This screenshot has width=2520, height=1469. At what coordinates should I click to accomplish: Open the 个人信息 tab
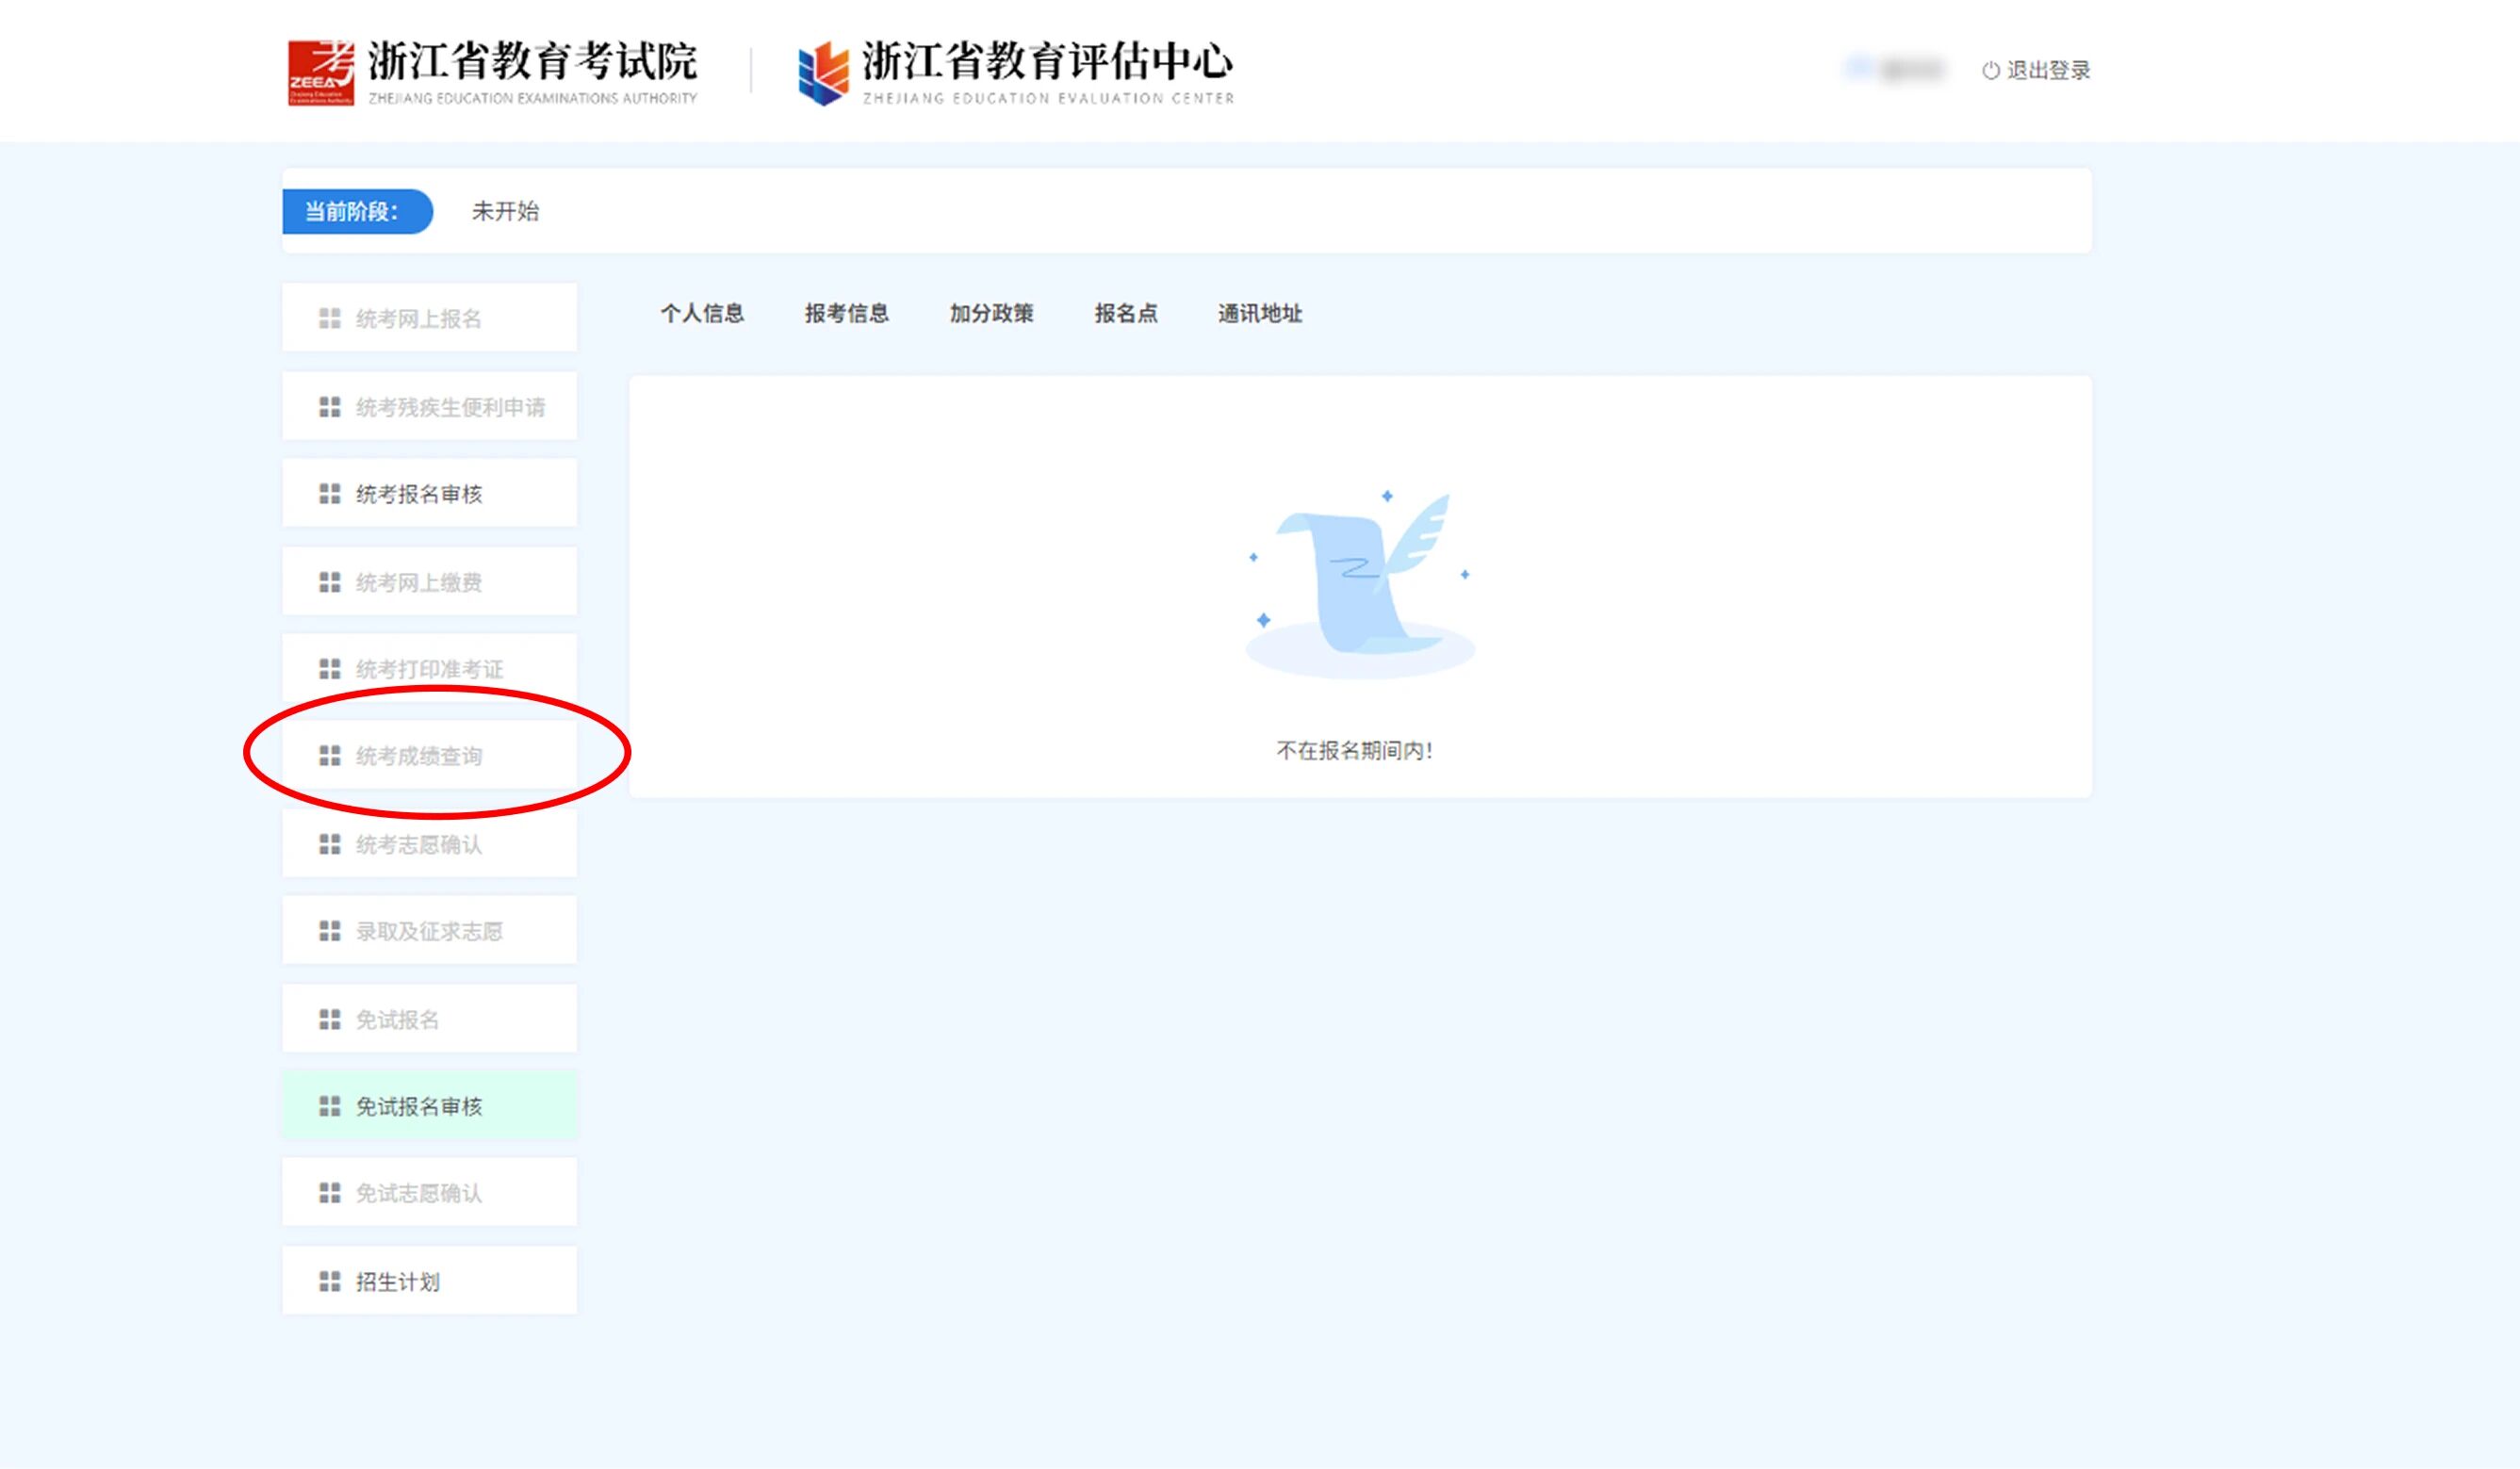(702, 313)
